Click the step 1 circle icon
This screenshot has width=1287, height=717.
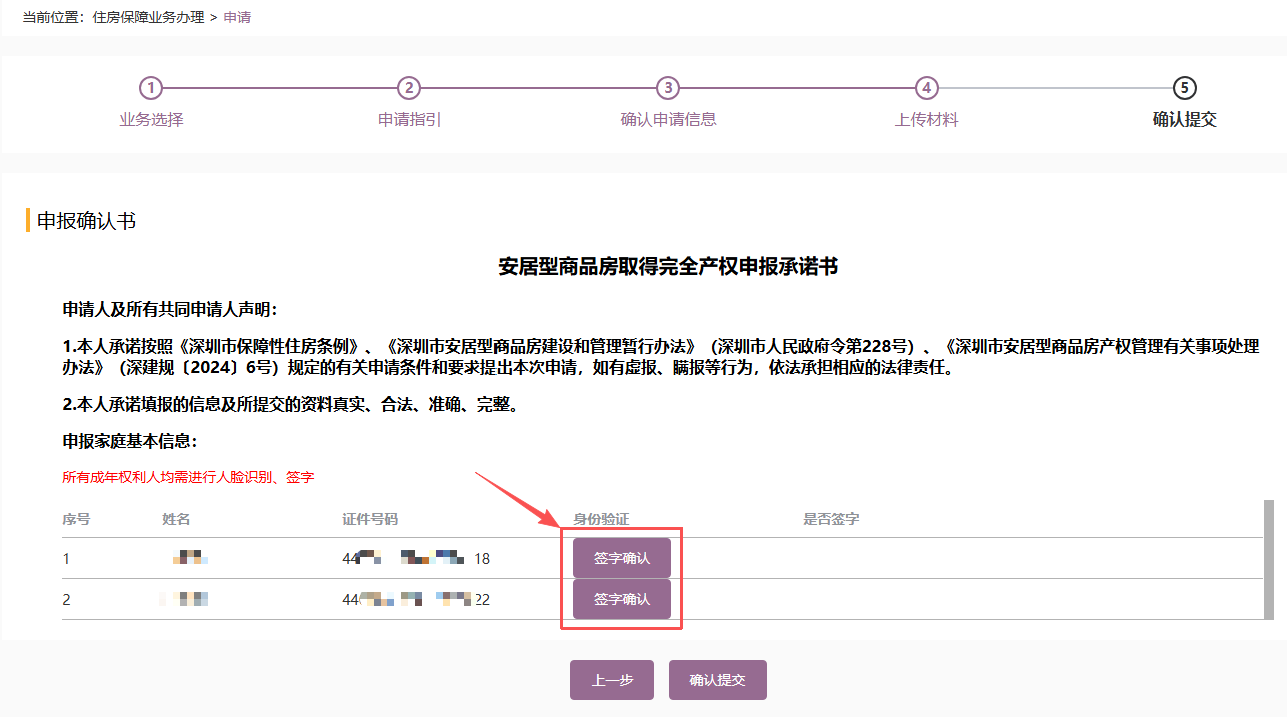(150, 88)
